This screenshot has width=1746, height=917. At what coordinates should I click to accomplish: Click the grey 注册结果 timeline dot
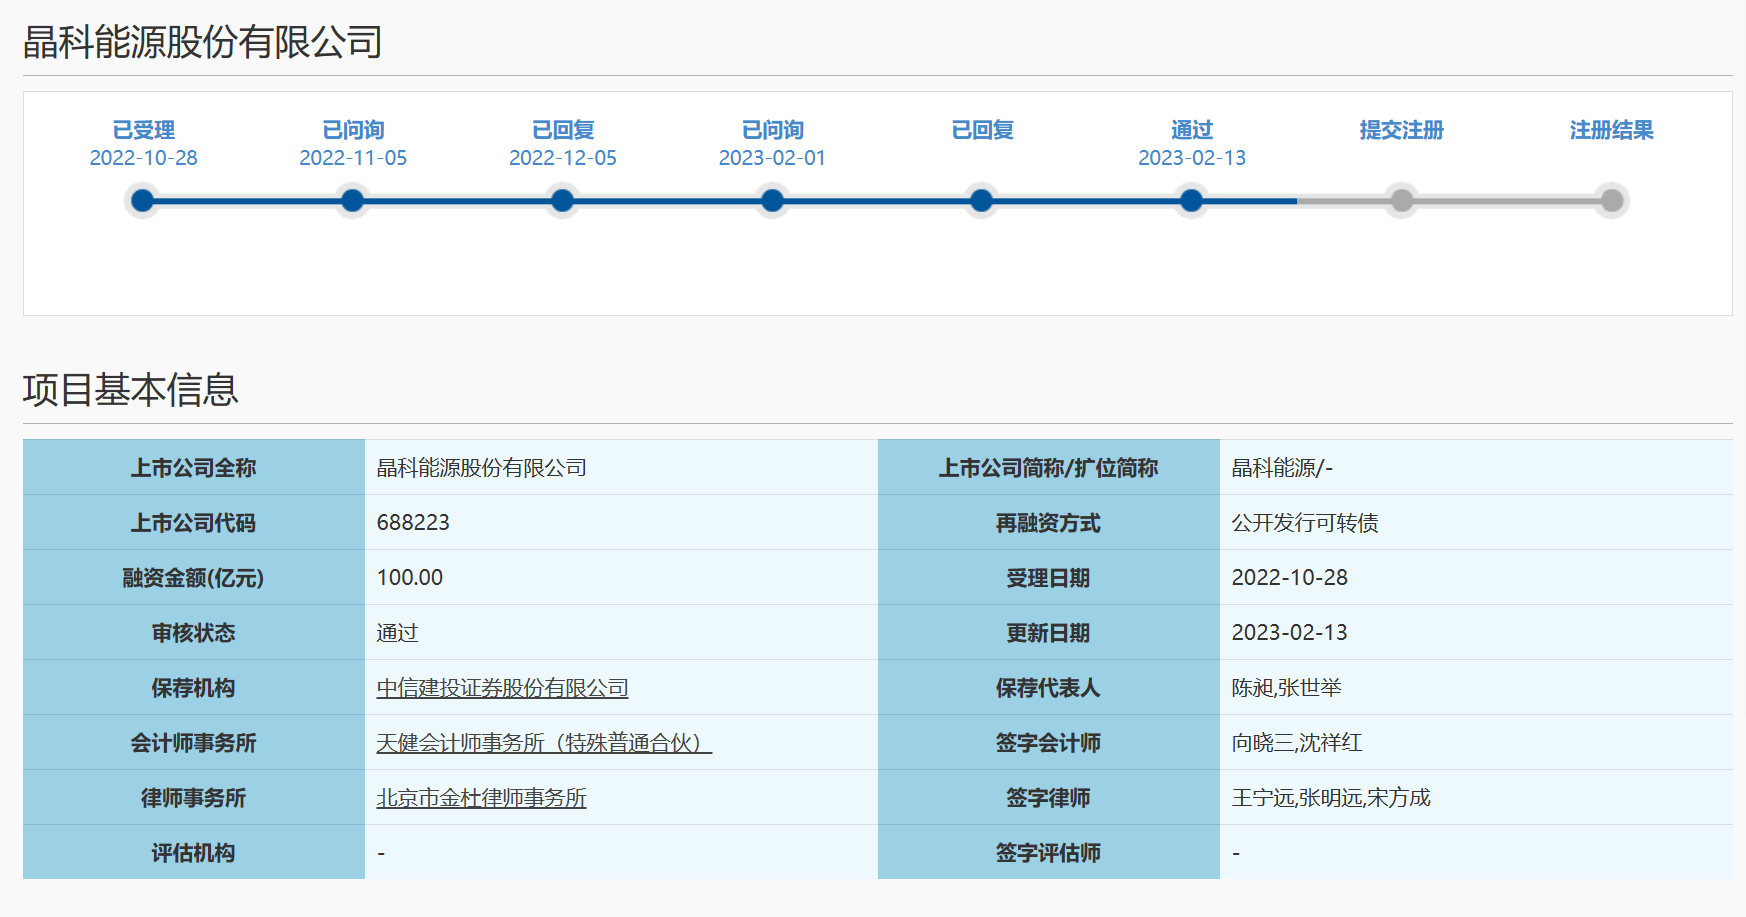1612,201
